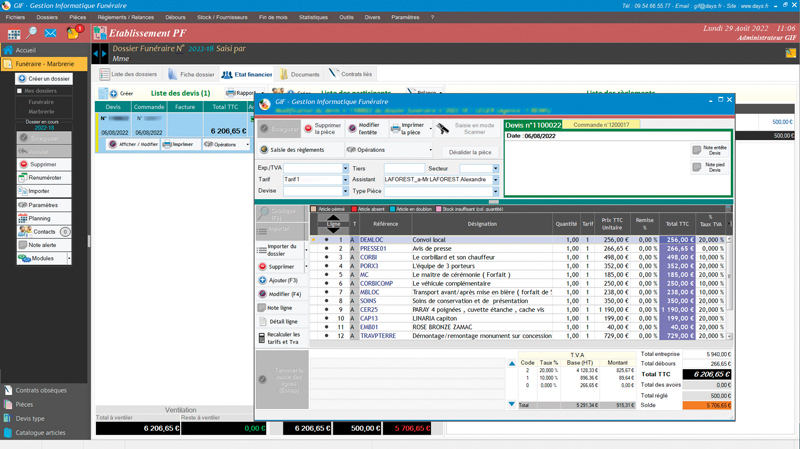Click Créer un dossier button

point(44,79)
